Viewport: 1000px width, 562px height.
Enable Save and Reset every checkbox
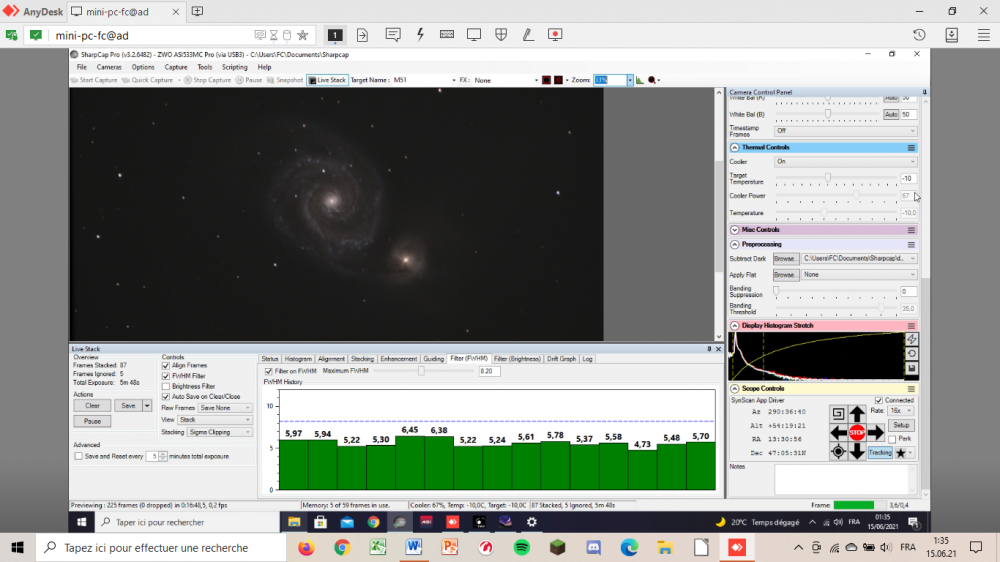click(78, 457)
